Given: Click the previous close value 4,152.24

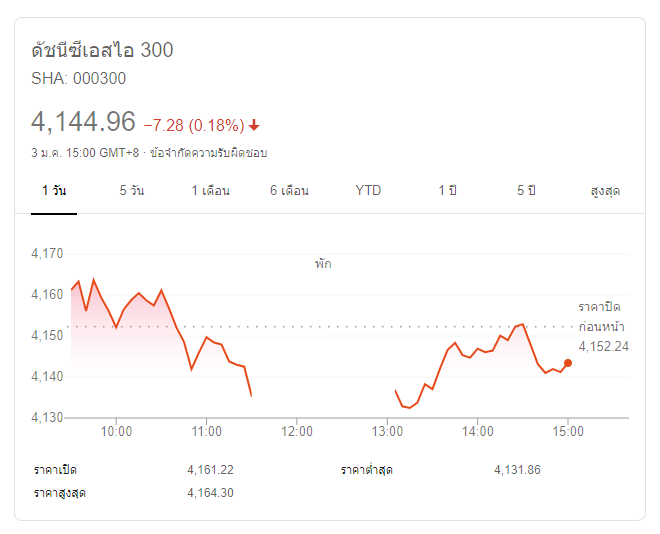Looking at the screenshot, I should [x=603, y=346].
